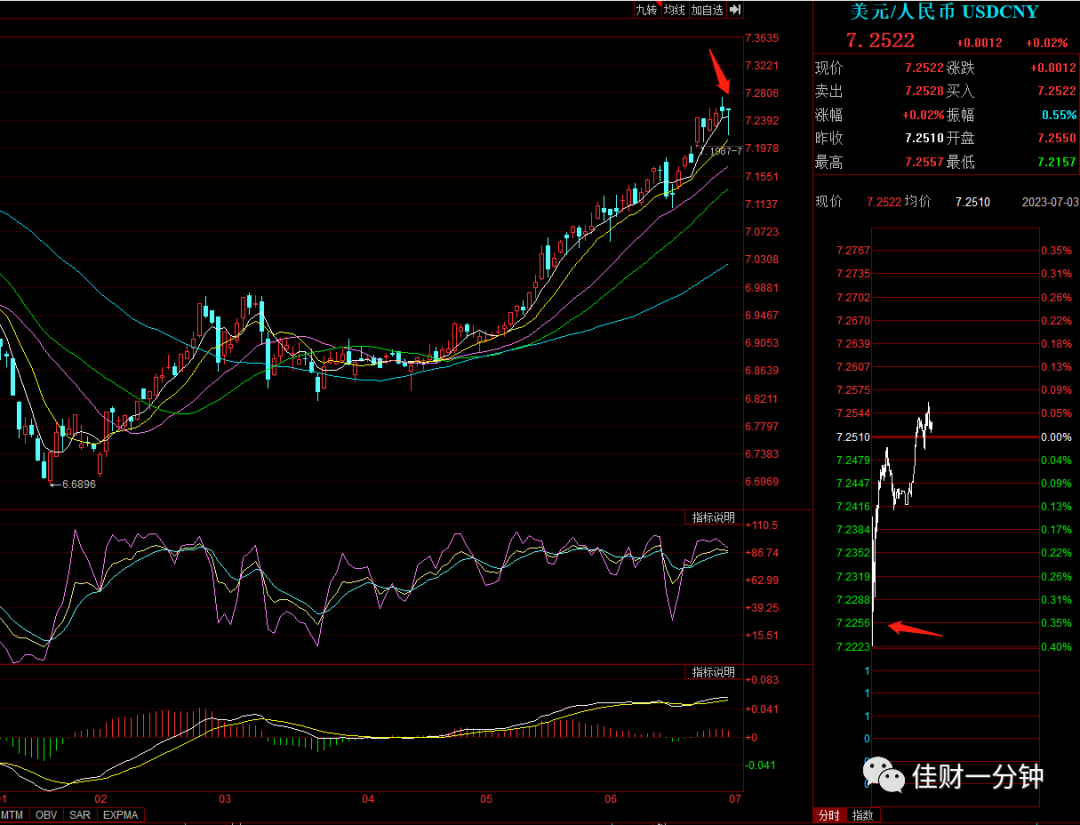Click the red arrow above the latest candlestick
The height and width of the screenshot is (825, 1080).
click(x=720, y=71)
